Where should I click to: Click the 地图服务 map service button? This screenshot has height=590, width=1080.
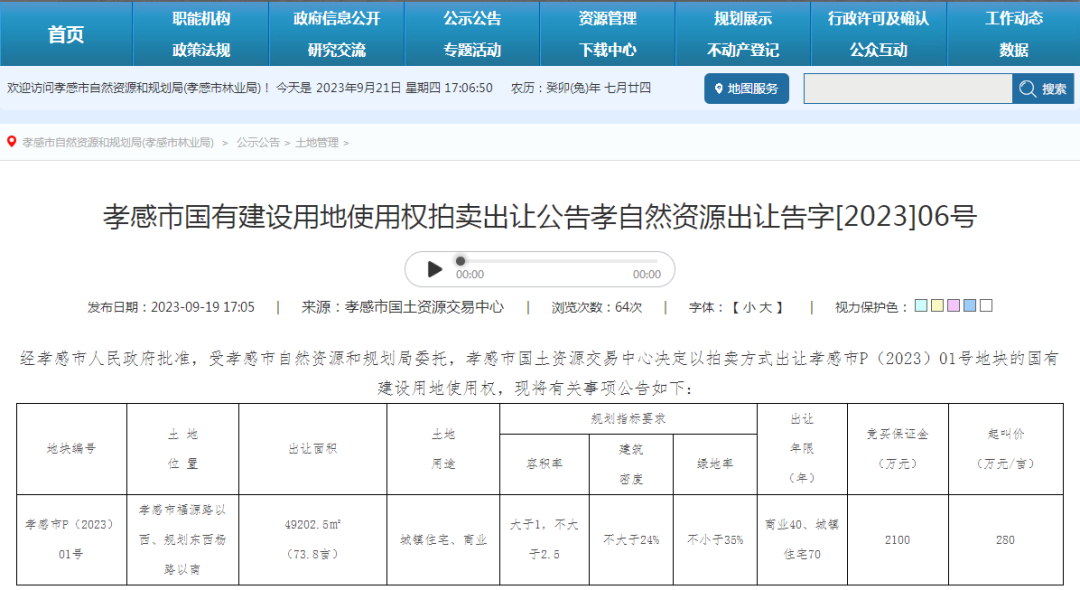(x=746, y=88)
